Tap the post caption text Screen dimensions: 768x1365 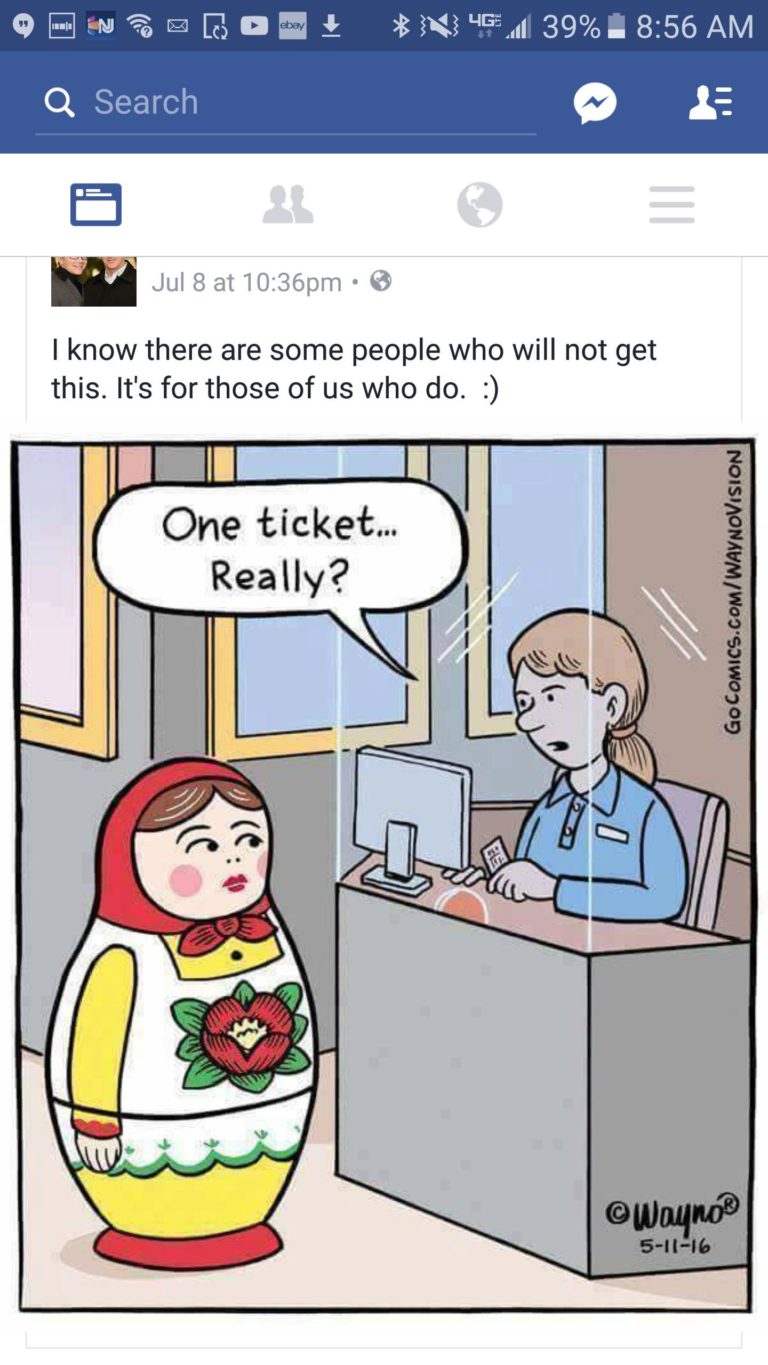pyautogui.click(x=354, y=368)
